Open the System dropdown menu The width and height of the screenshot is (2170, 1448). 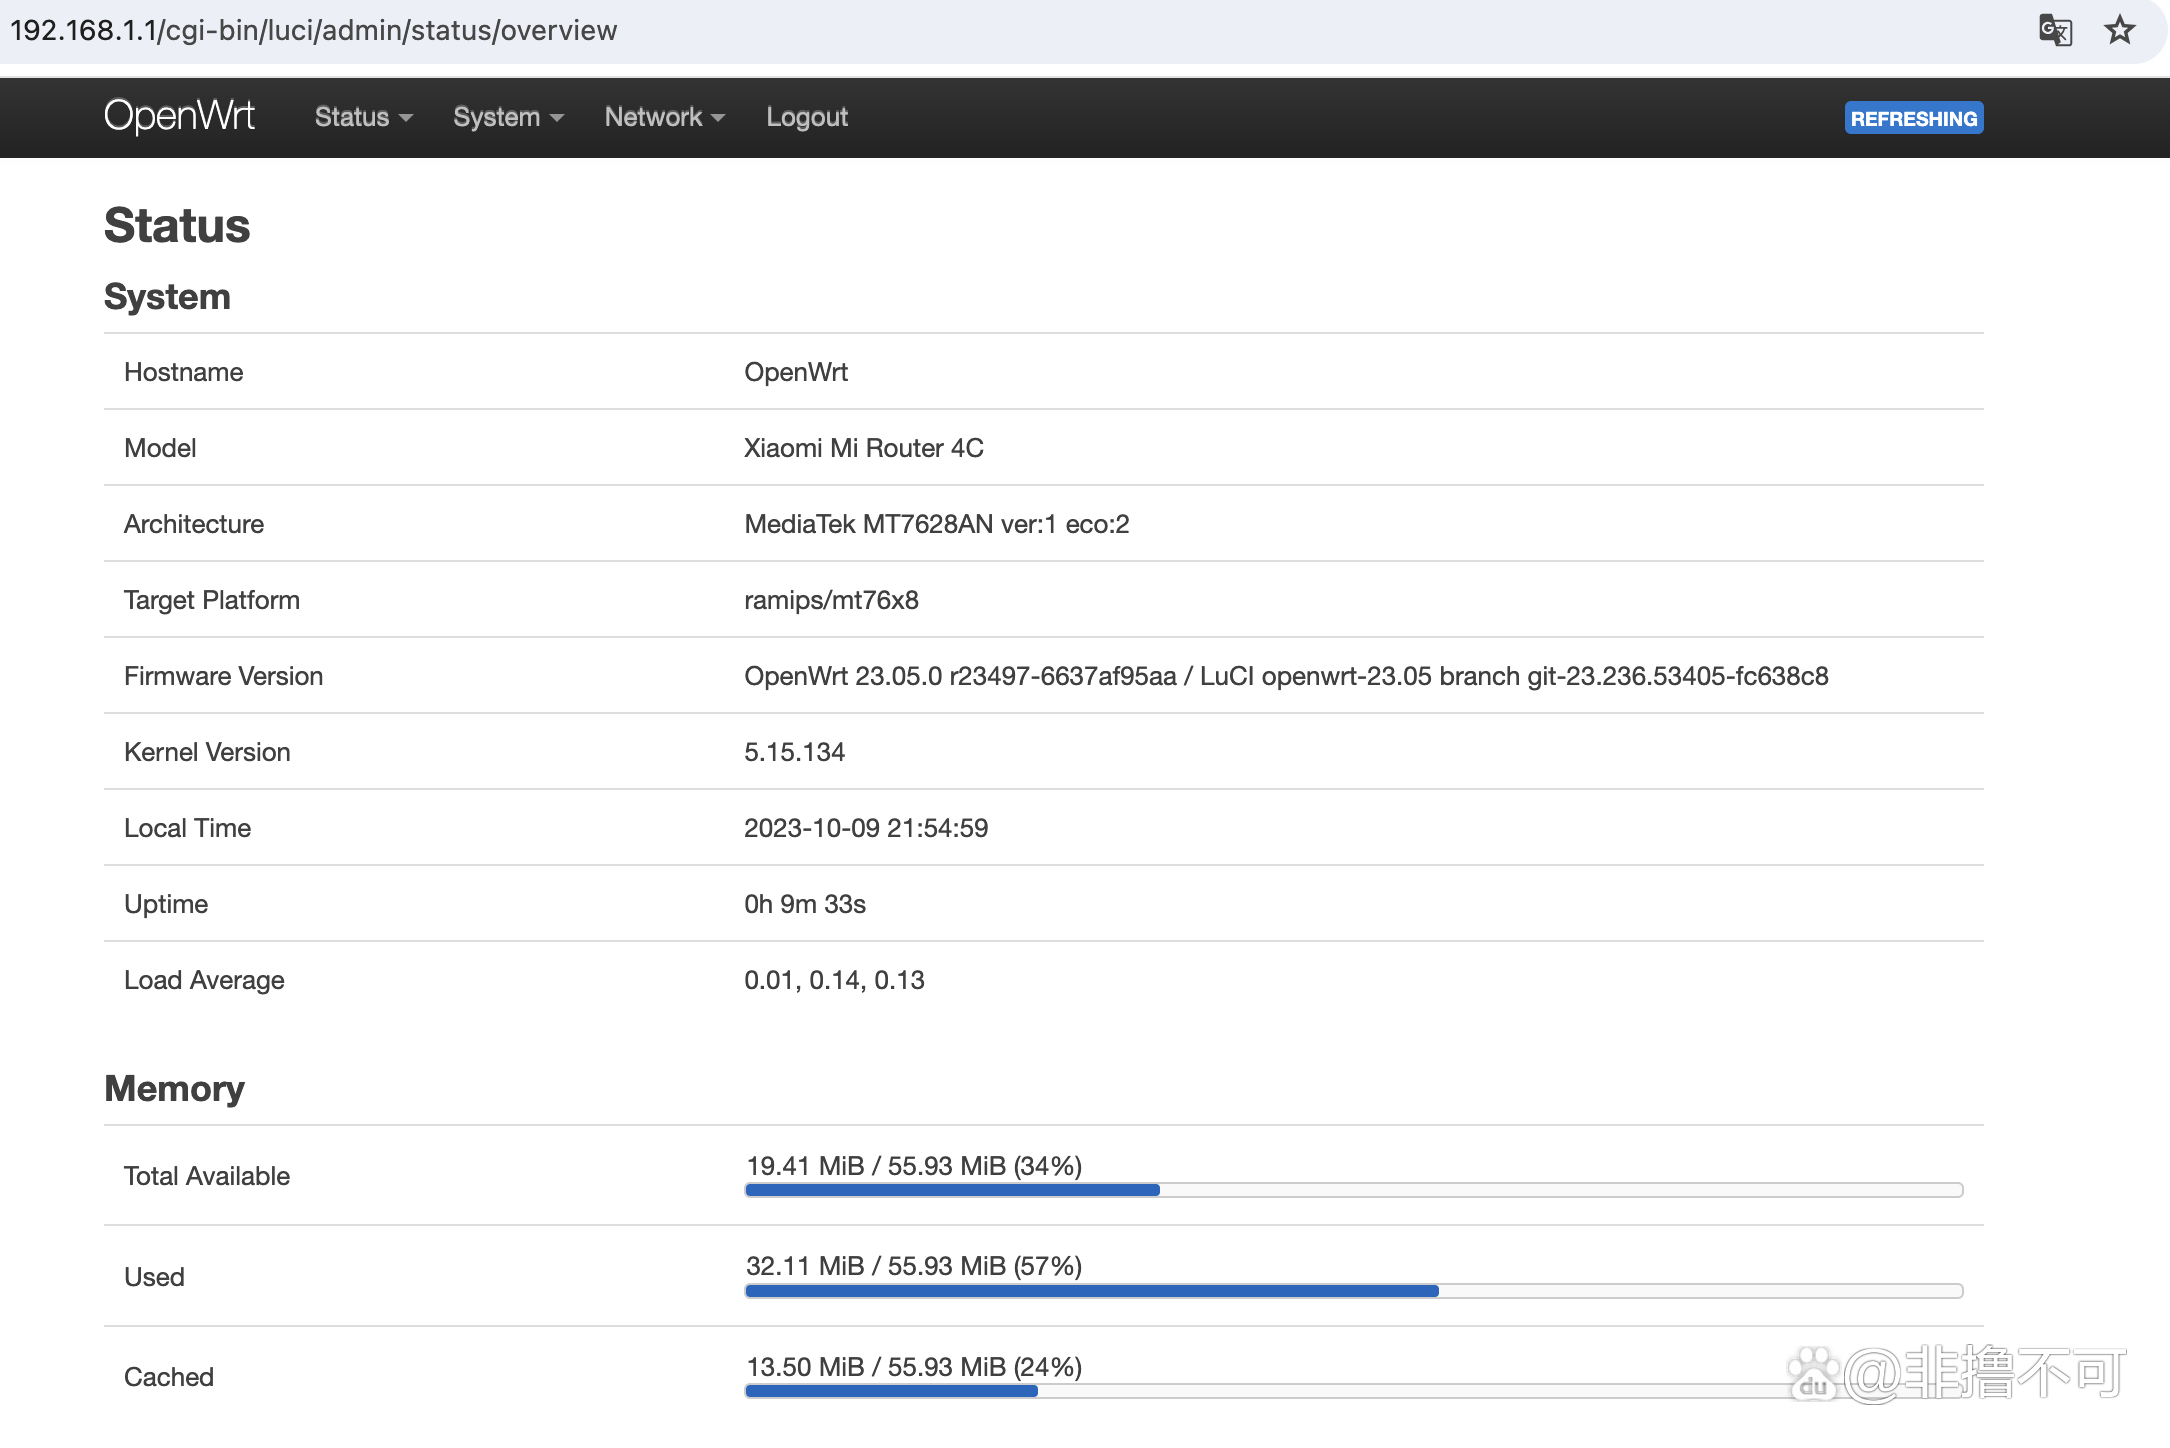[x=508, y=117]
